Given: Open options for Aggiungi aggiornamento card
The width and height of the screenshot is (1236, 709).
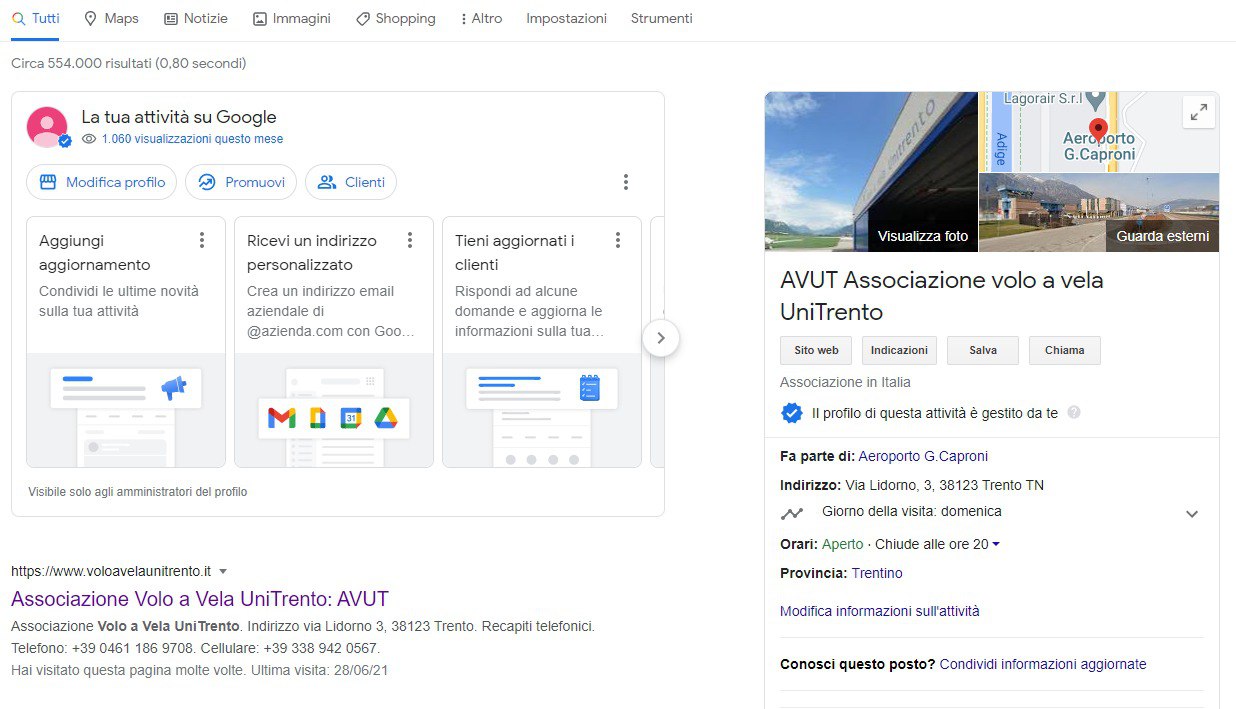Looking at the screenshot, I should click(202, 240).
